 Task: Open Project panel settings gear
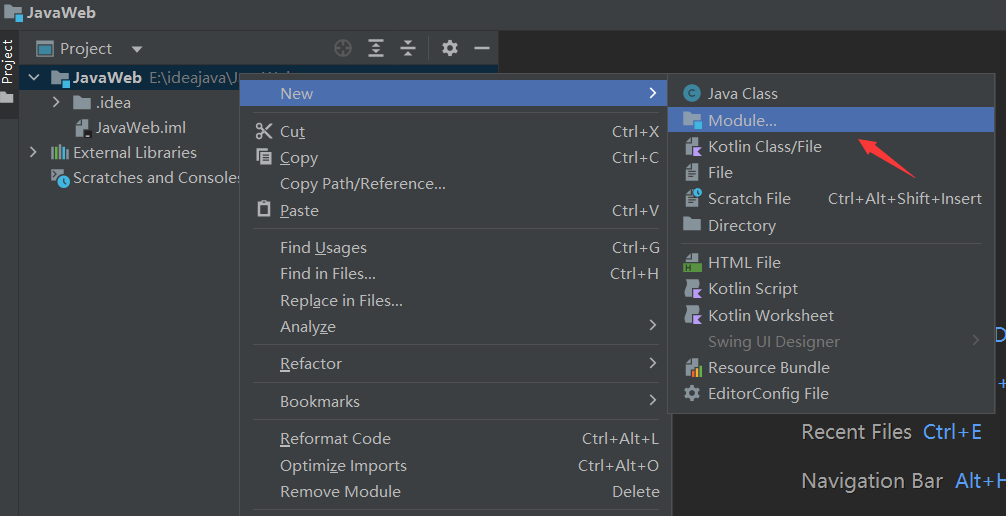click(450, 48)
